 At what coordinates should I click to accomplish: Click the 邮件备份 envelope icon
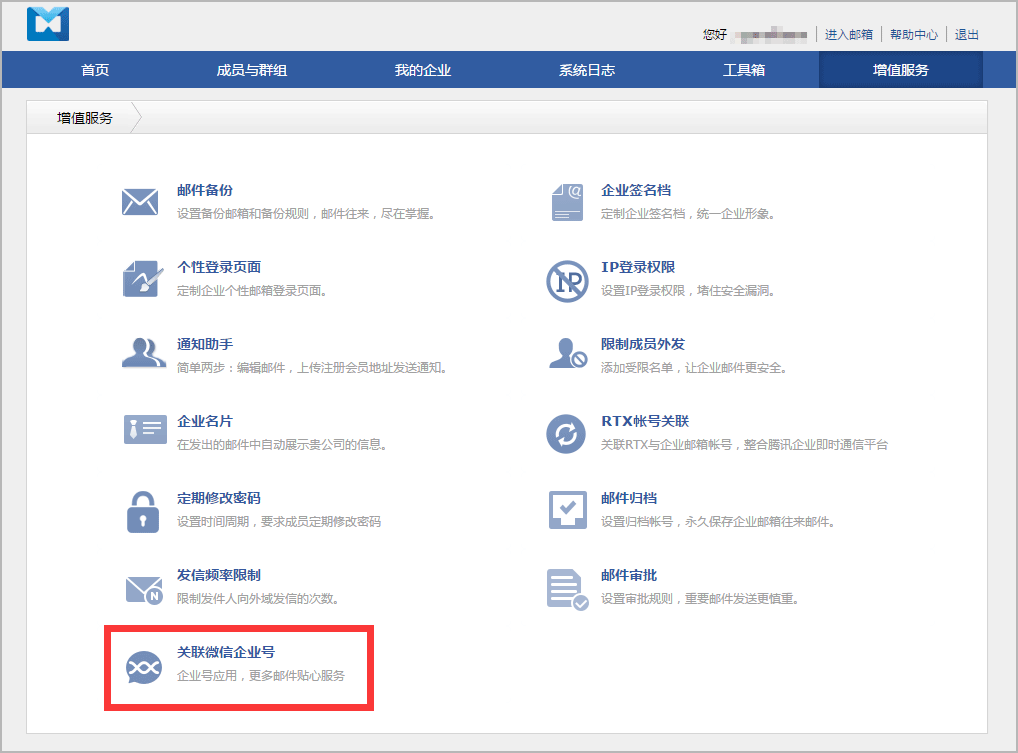[x=140, y=202]
